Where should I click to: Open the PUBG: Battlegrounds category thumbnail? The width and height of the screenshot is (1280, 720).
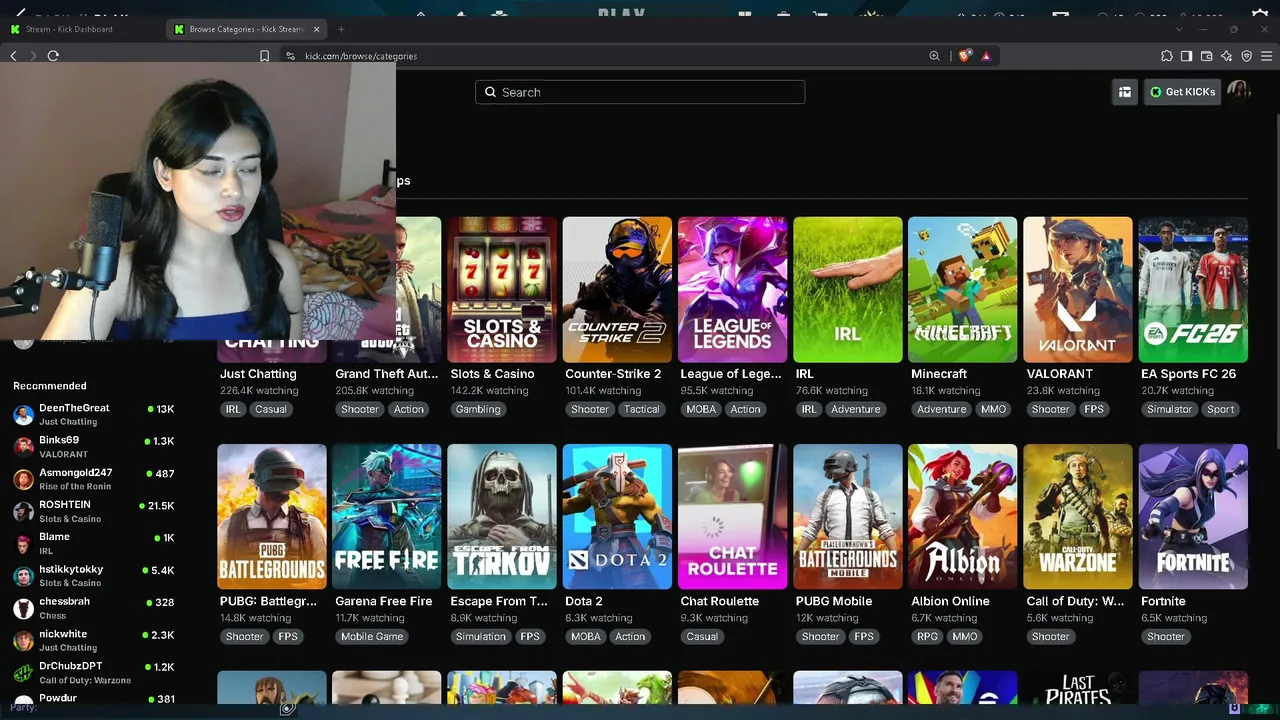272,517
